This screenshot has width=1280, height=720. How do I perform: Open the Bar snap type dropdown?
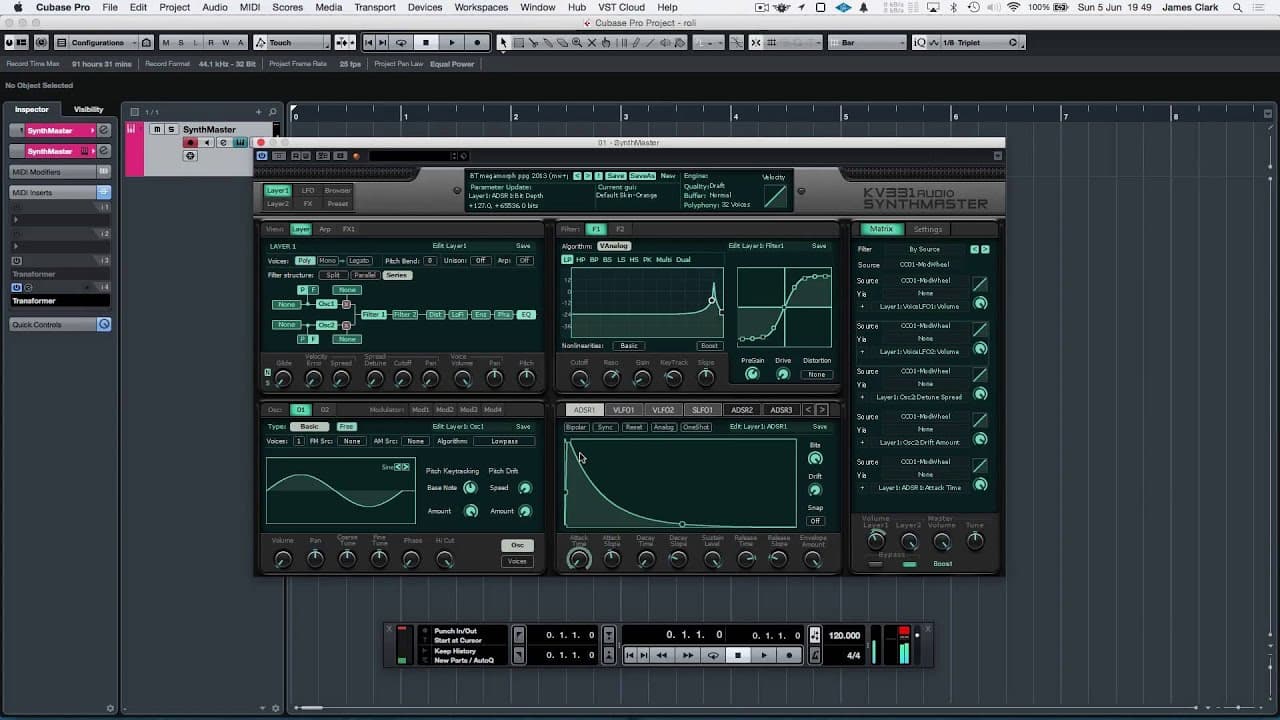[867, 43]
